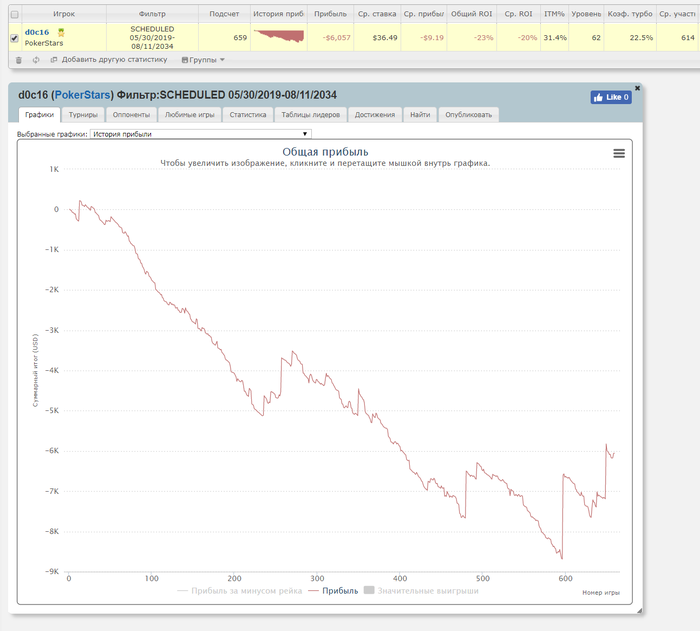Image resolution: width=700 pixels, height=631 pixels.
Task: Sort by the Ср. ставка column header
Action: click(x=377, y=14)
